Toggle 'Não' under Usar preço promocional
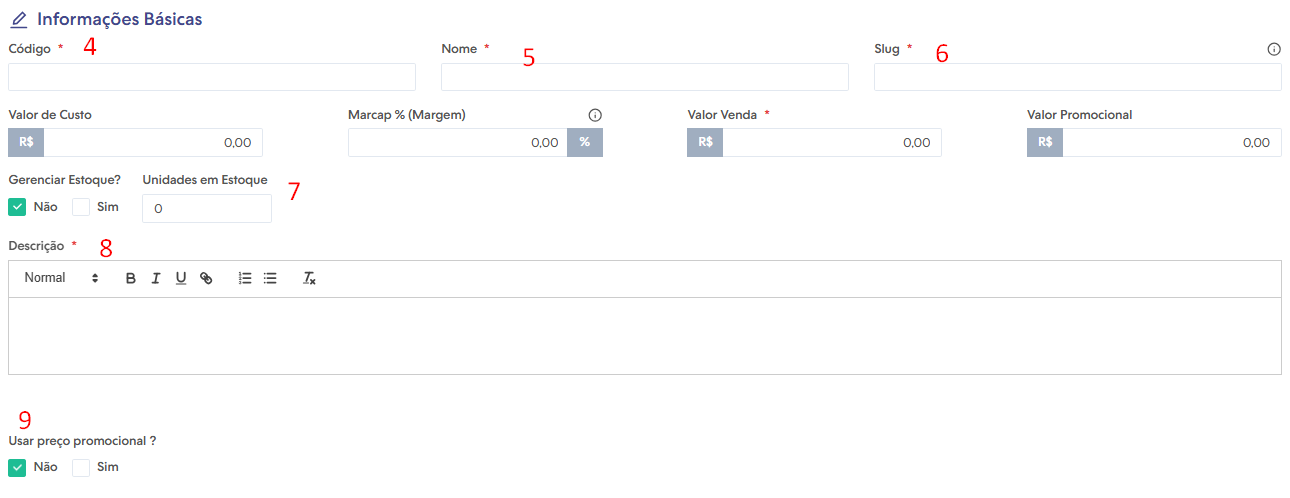This screenshot has width=1290, height=498. click(17, 467)
